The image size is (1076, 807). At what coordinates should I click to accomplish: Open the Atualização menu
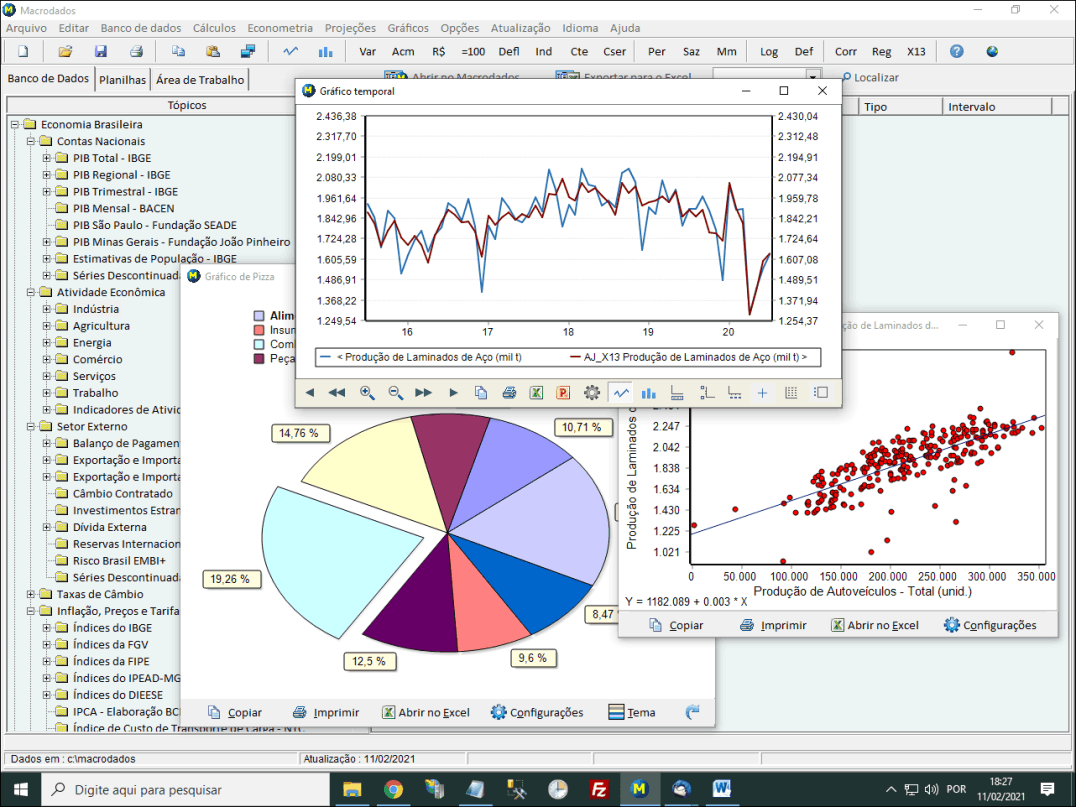point(520,28)
